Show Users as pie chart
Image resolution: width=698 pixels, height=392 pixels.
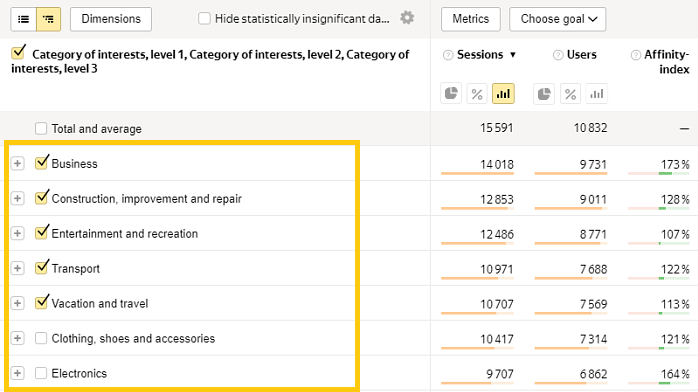[x=544, y=93]
